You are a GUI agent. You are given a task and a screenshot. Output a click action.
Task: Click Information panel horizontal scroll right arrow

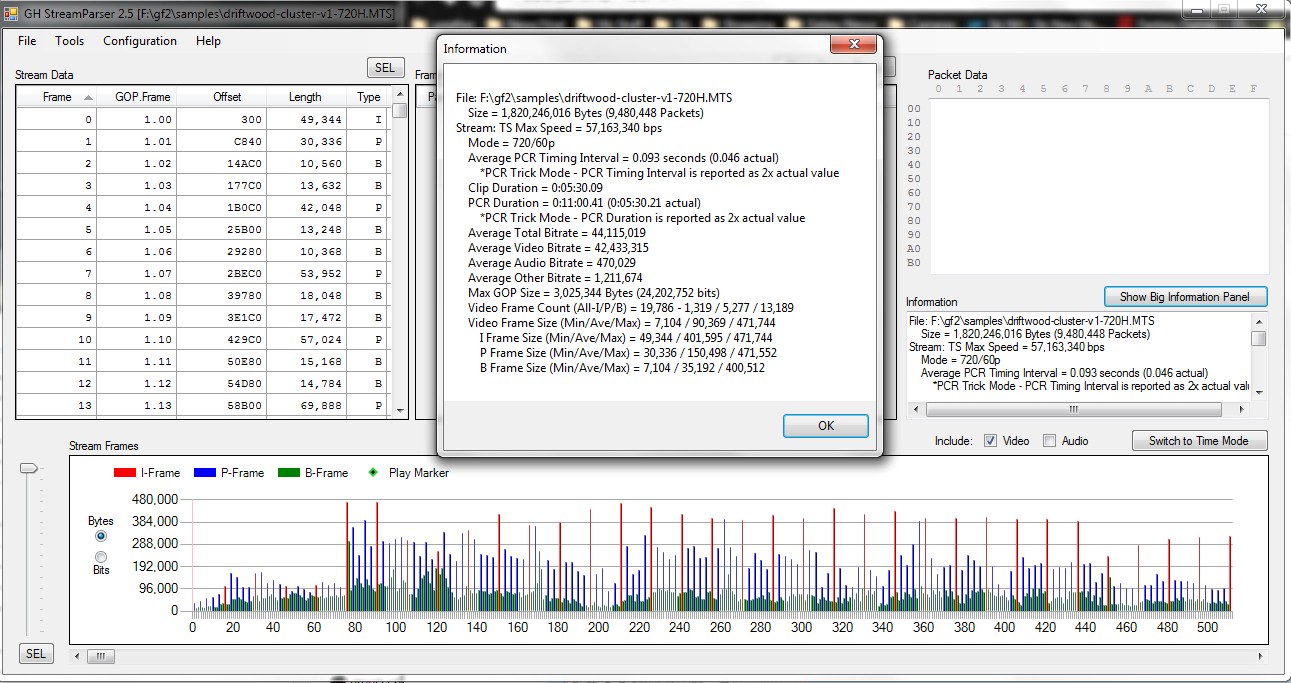(x=1243, y=409)
